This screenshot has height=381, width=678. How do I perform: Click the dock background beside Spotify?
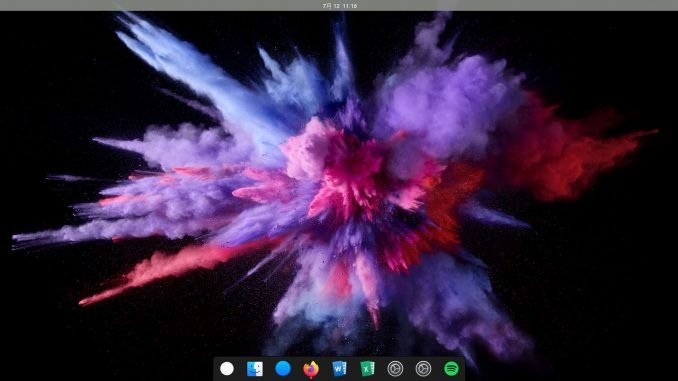pyautogui.click(x=462, y=368)
